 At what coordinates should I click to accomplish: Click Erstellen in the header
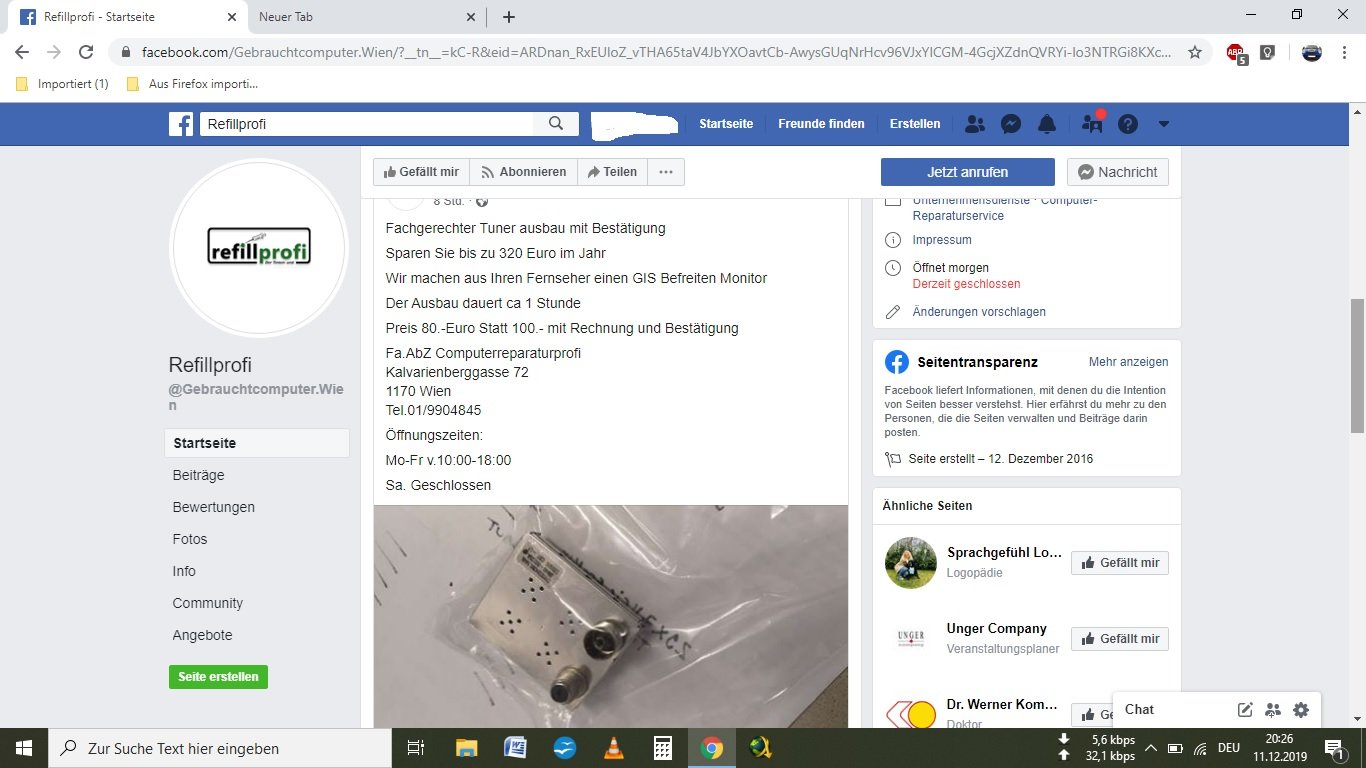pyautogui.click(x=915, y=124)
